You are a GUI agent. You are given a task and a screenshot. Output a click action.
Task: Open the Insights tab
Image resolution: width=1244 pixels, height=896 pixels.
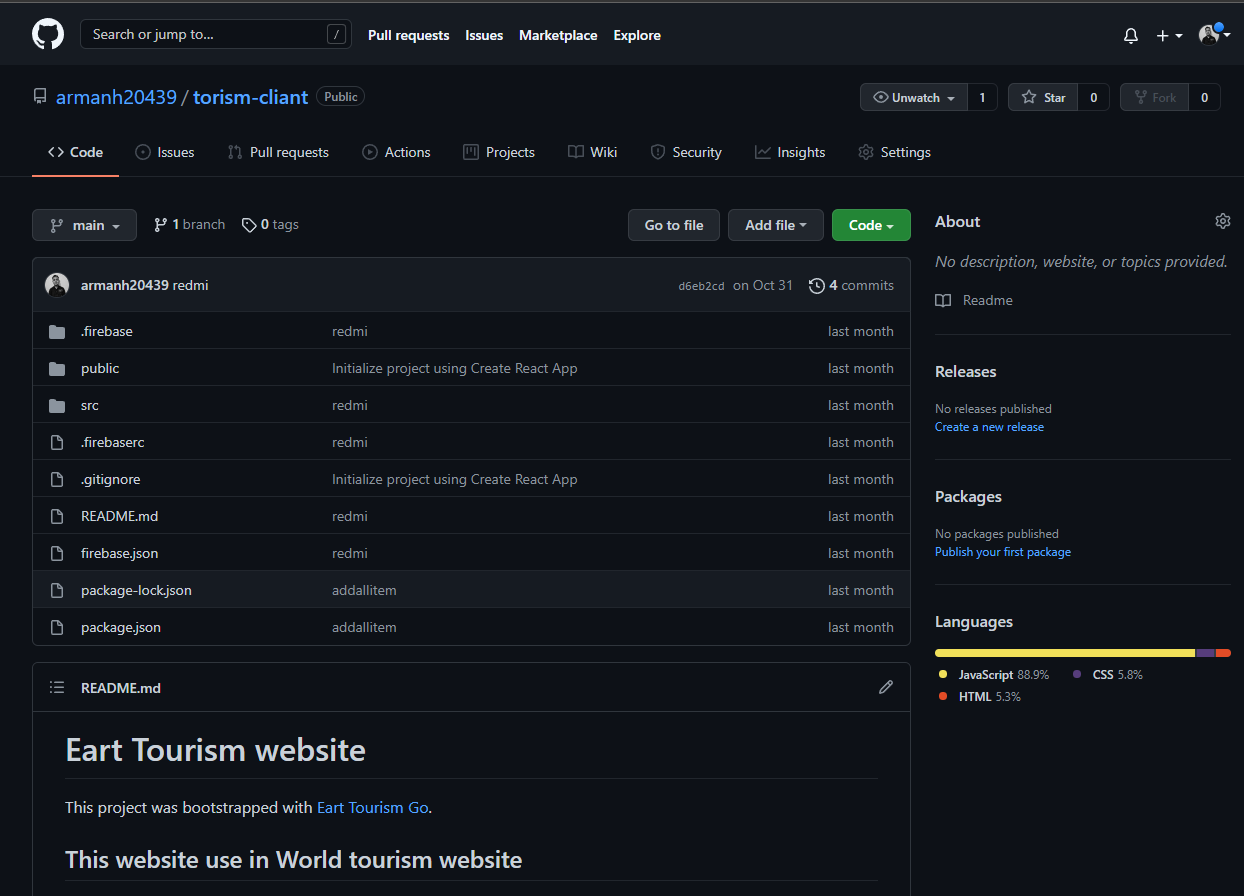(790, 152)
